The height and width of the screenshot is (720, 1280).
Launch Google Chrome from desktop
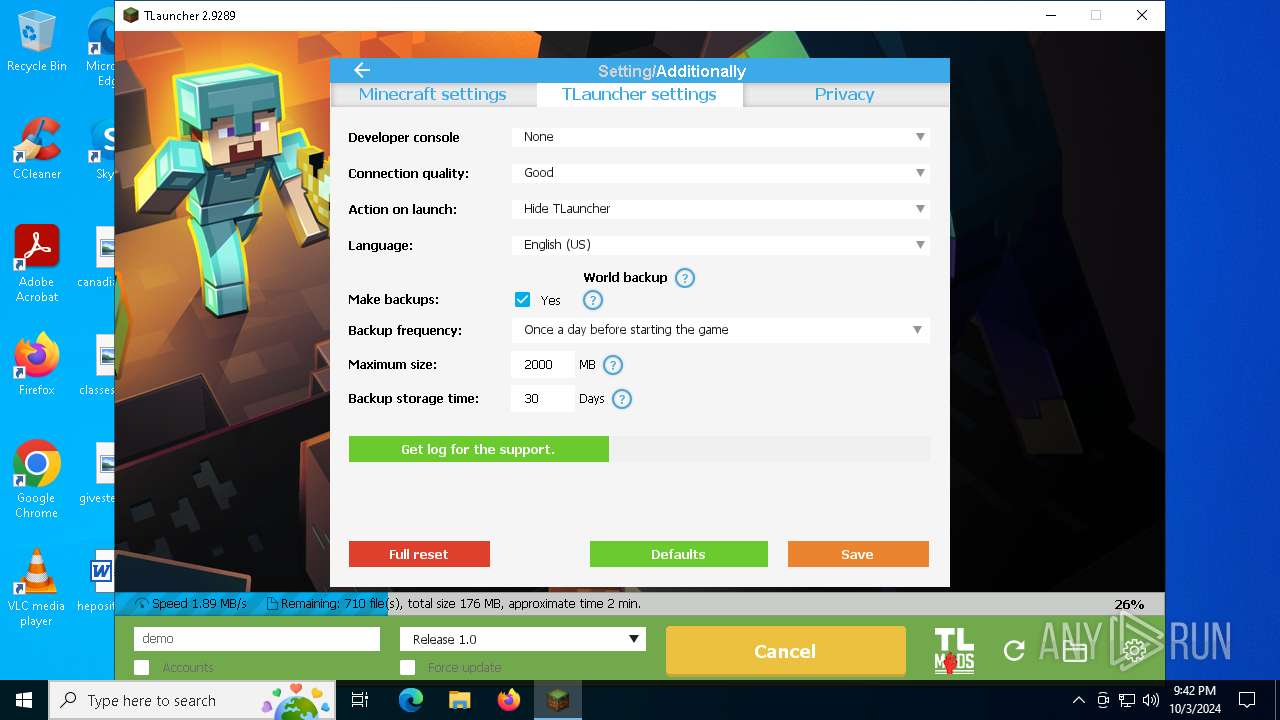tap(37, 480)
